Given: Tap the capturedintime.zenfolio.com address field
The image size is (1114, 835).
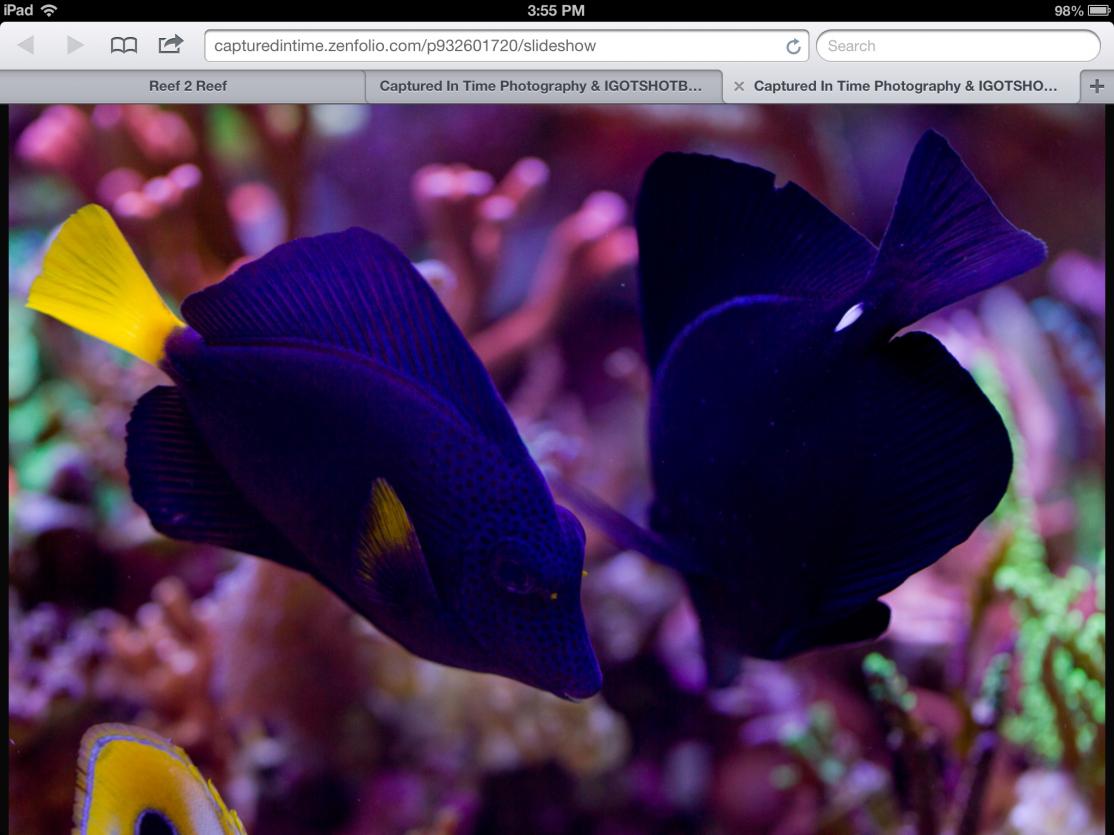Looking at the screenshot, I should point(507,46).
